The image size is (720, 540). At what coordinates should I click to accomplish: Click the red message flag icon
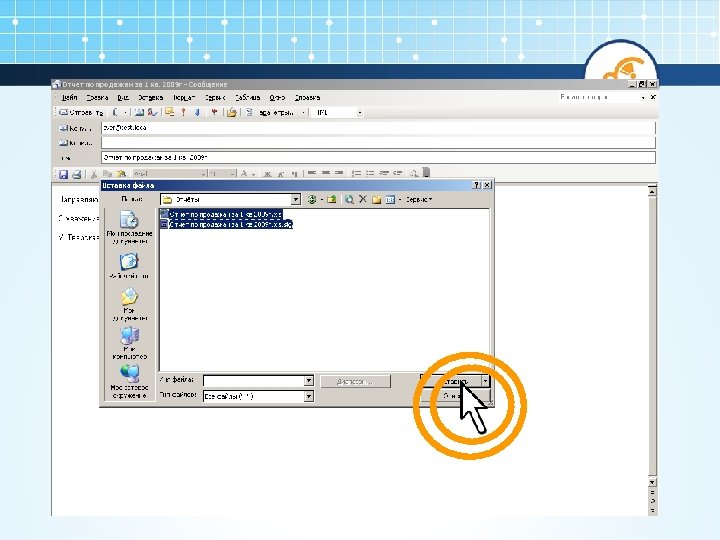pyautogui.click(x=214, y=112)
